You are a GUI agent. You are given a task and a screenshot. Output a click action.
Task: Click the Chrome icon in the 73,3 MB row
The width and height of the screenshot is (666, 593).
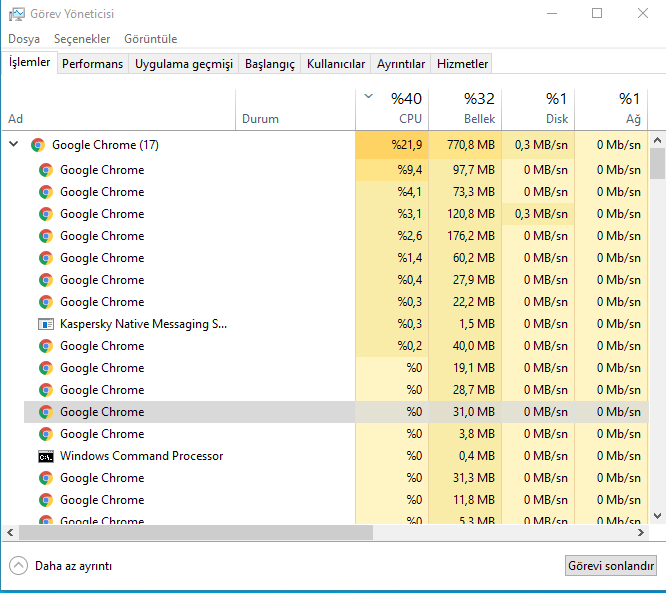46,192
